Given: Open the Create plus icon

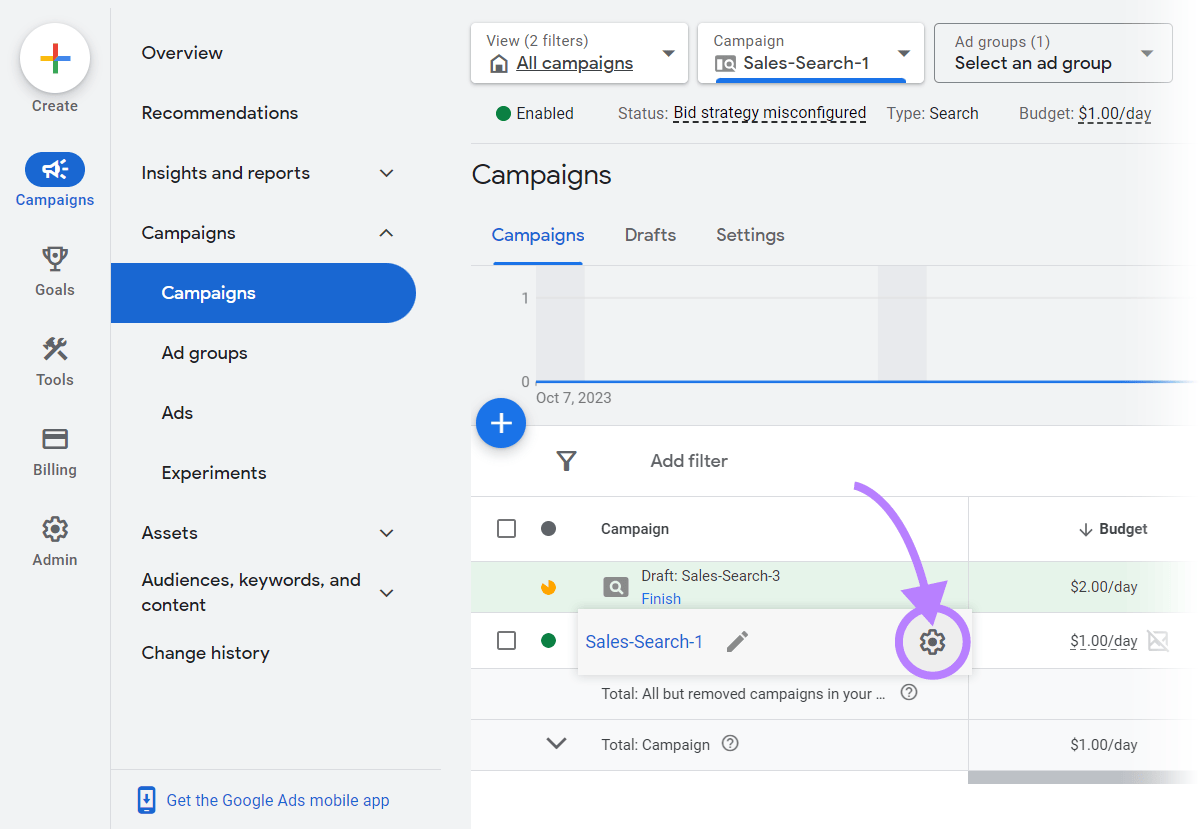Looking at the screenshot, I should (55, 59).
